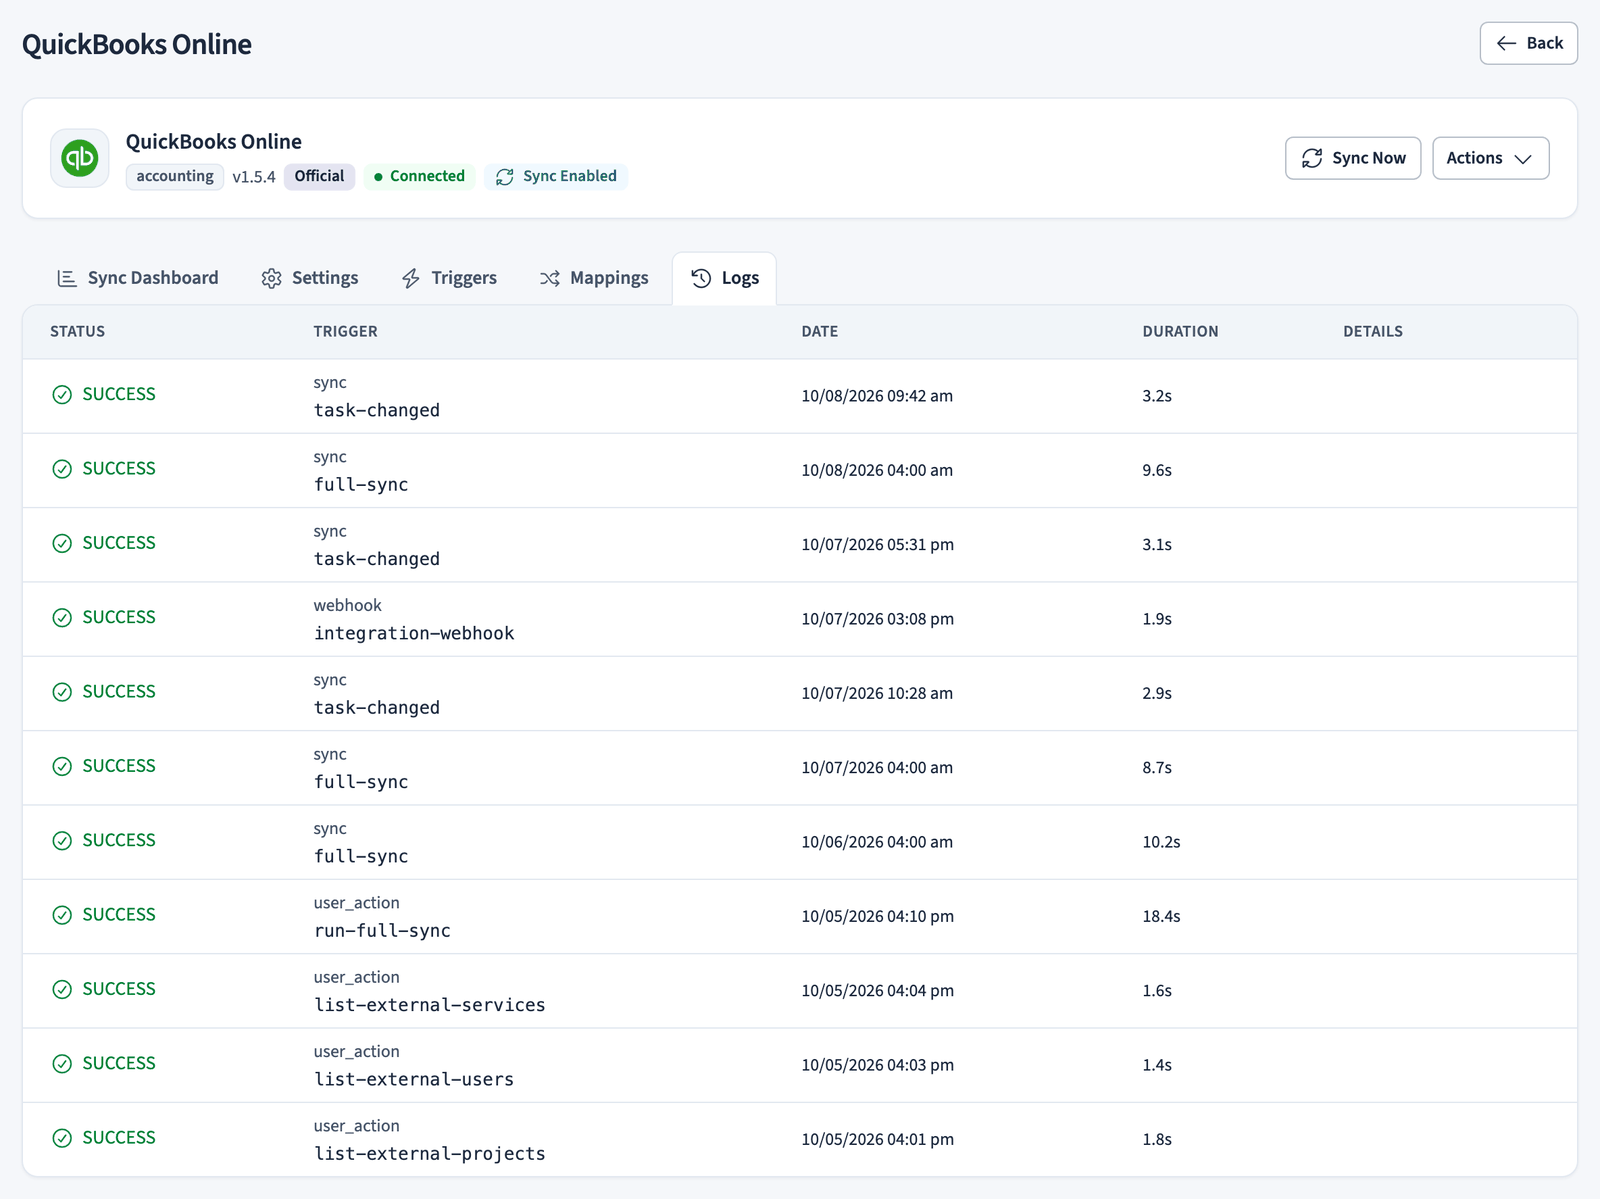Click success icon on list-external-projects row
The image size is (1600, 1199).
click(x=62, y=1138)
